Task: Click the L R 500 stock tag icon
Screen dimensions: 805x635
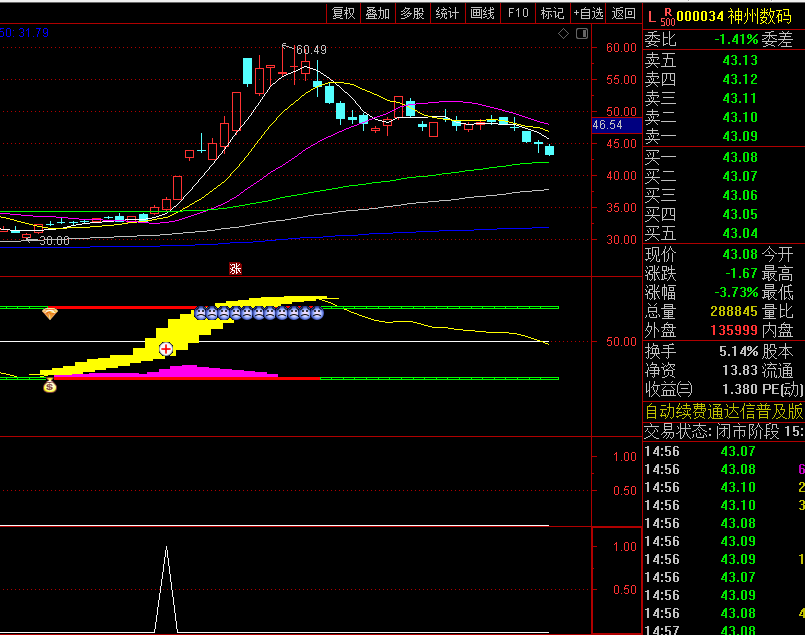Action: coord(661,17)
